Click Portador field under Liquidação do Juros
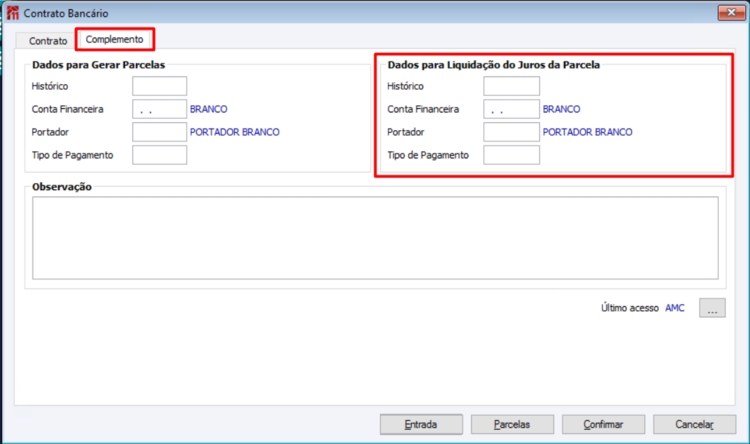The height and width of the screenshot is (444, 750). (x=511, y=132)
